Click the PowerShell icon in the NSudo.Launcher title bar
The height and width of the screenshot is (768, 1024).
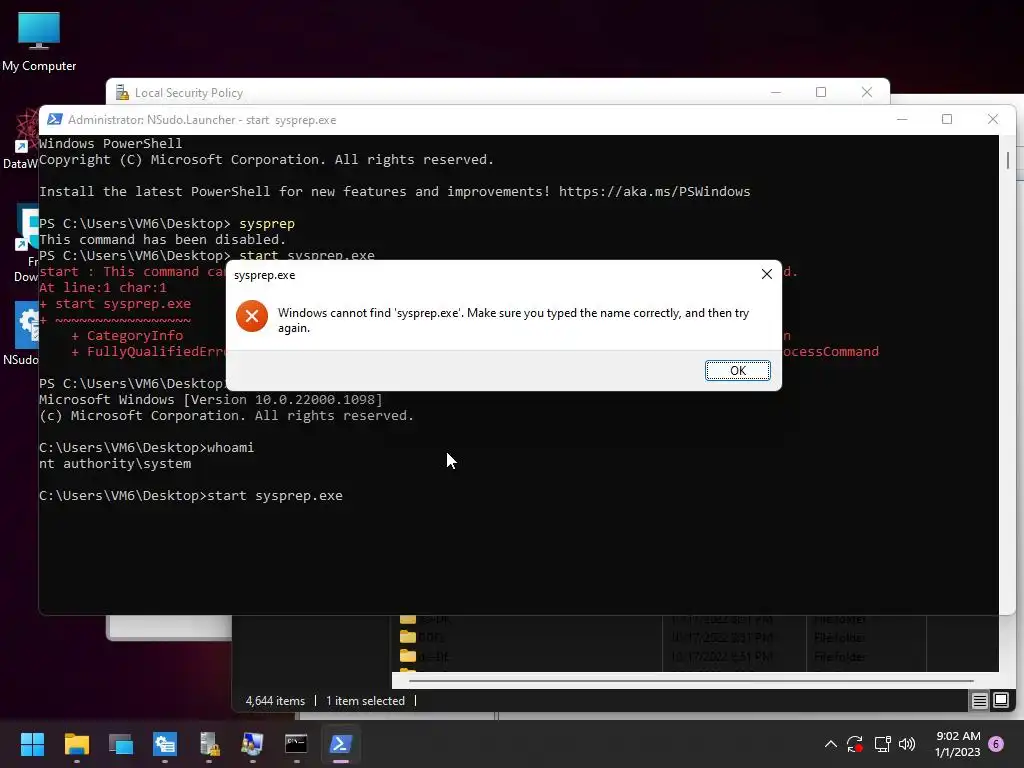pyautogui.click(x=55, y=120)
